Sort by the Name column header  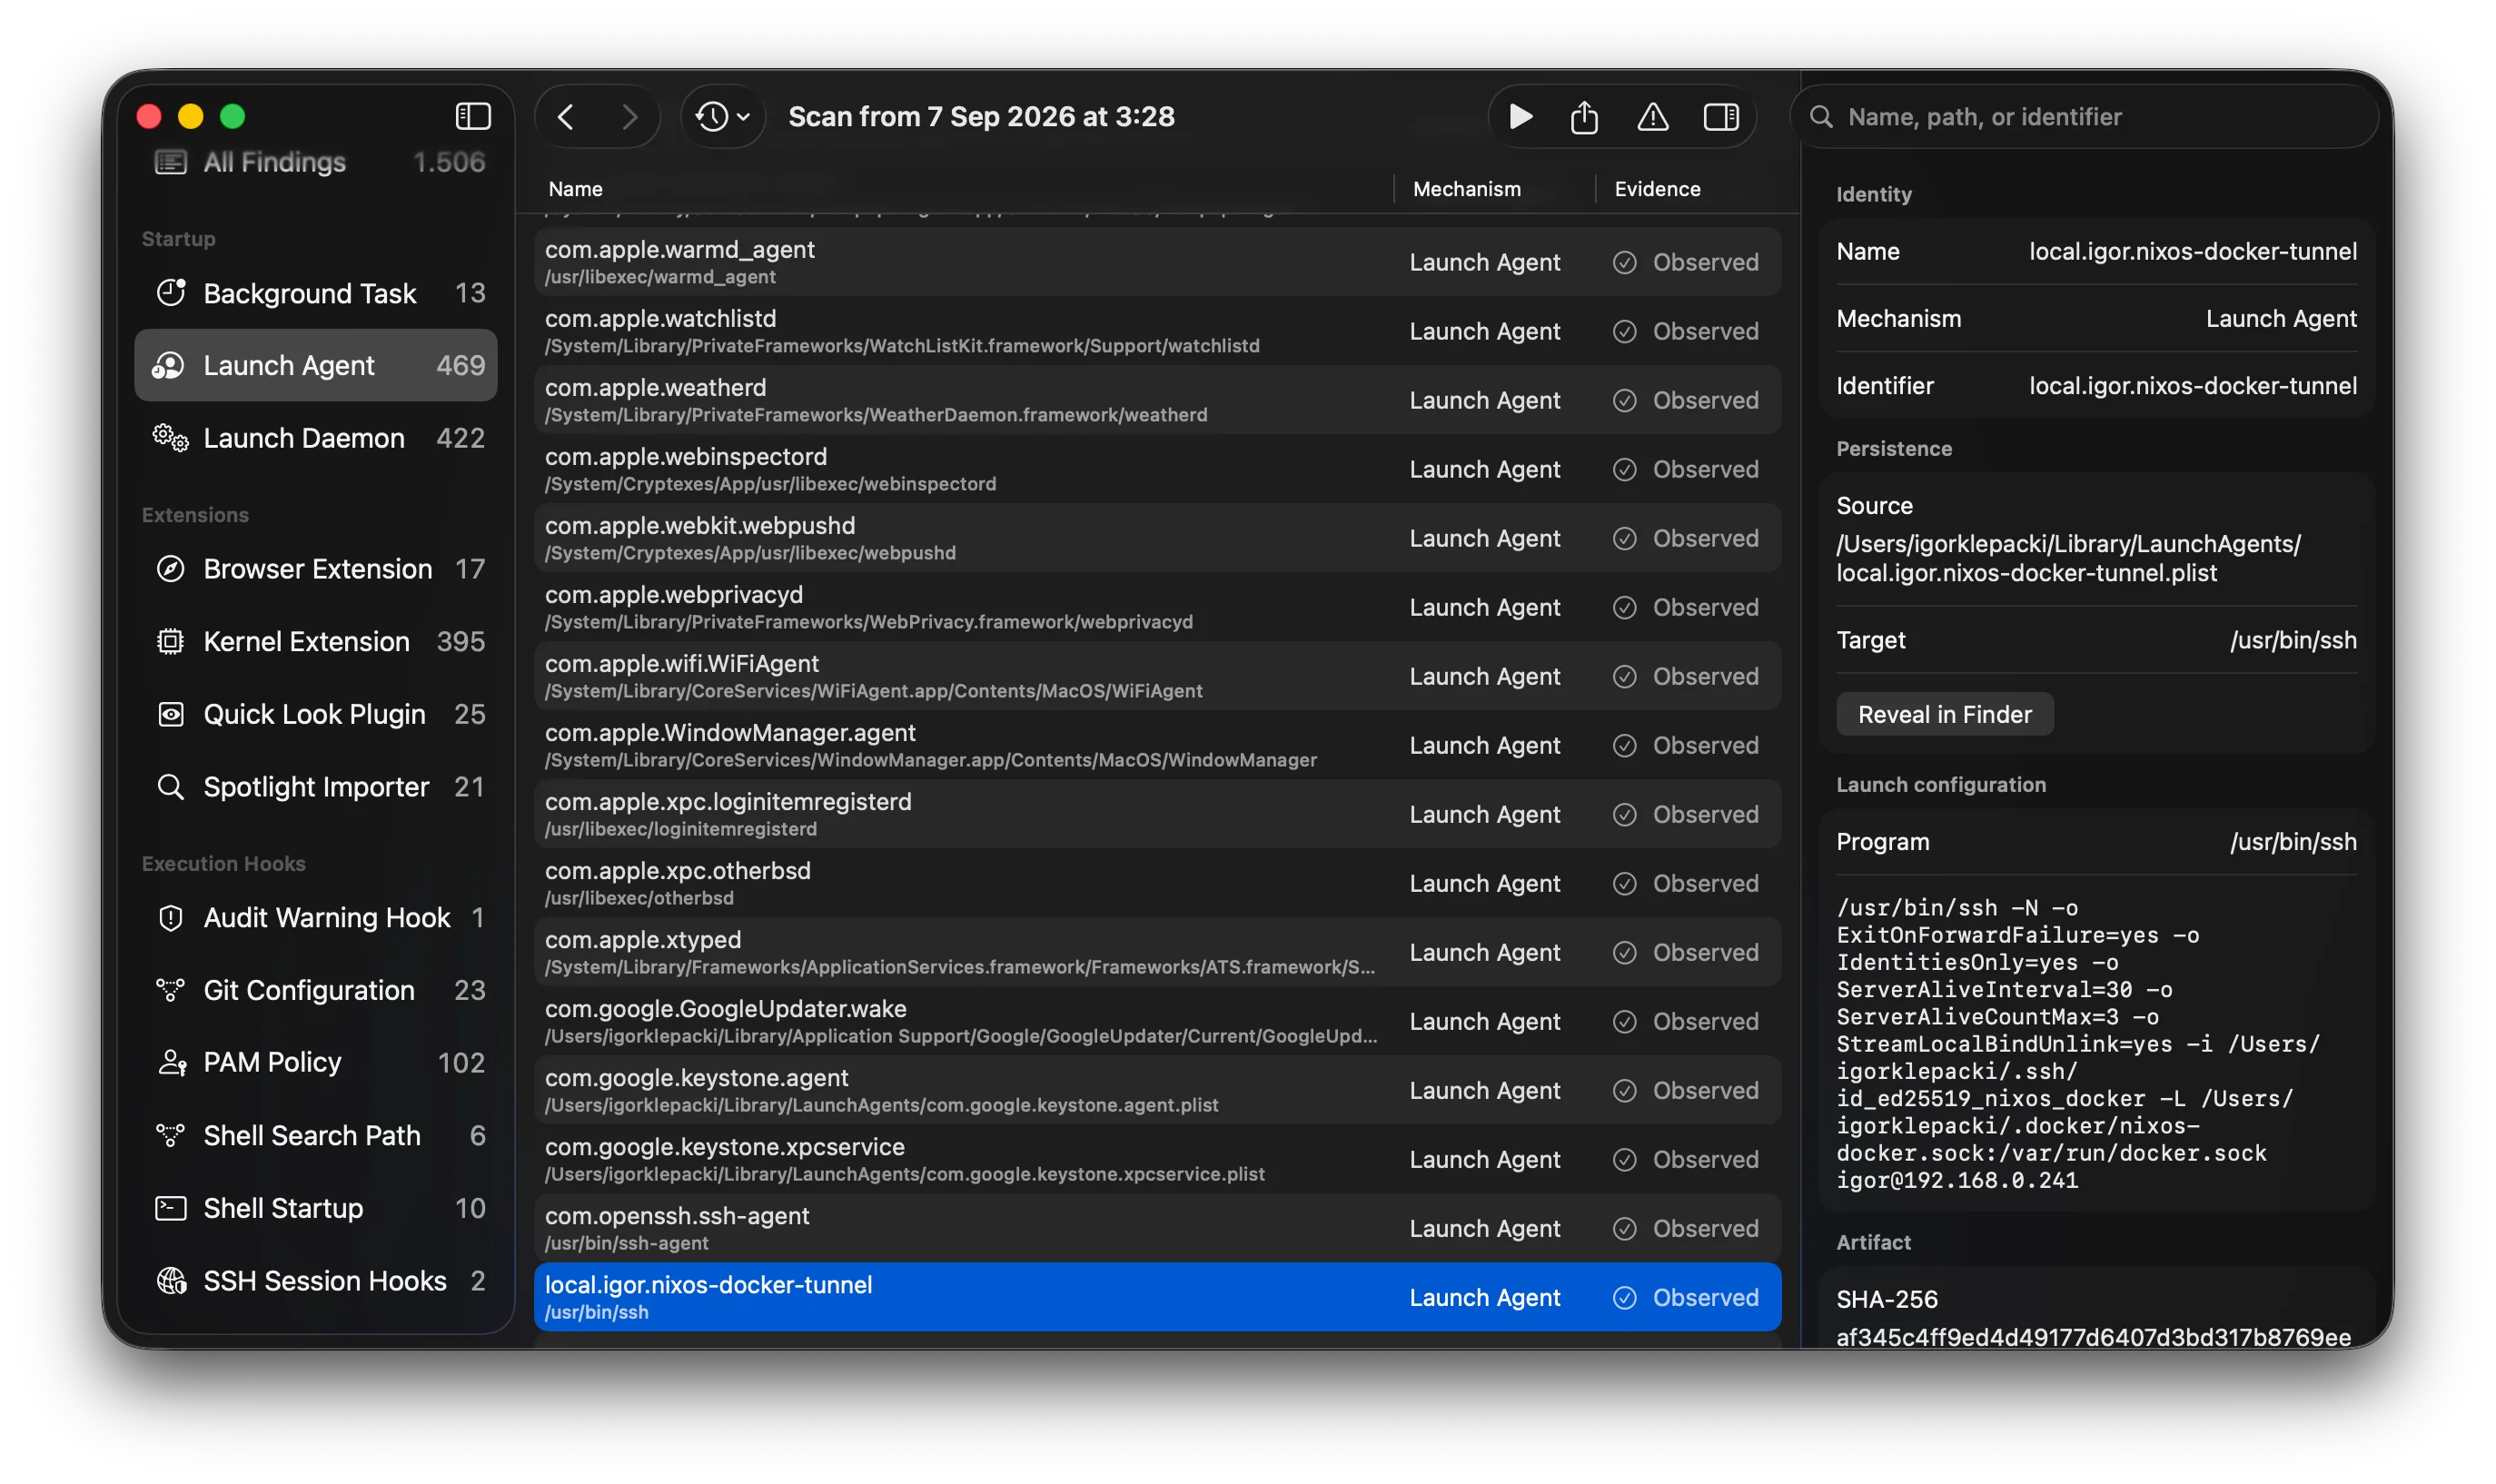pos(575,189)
